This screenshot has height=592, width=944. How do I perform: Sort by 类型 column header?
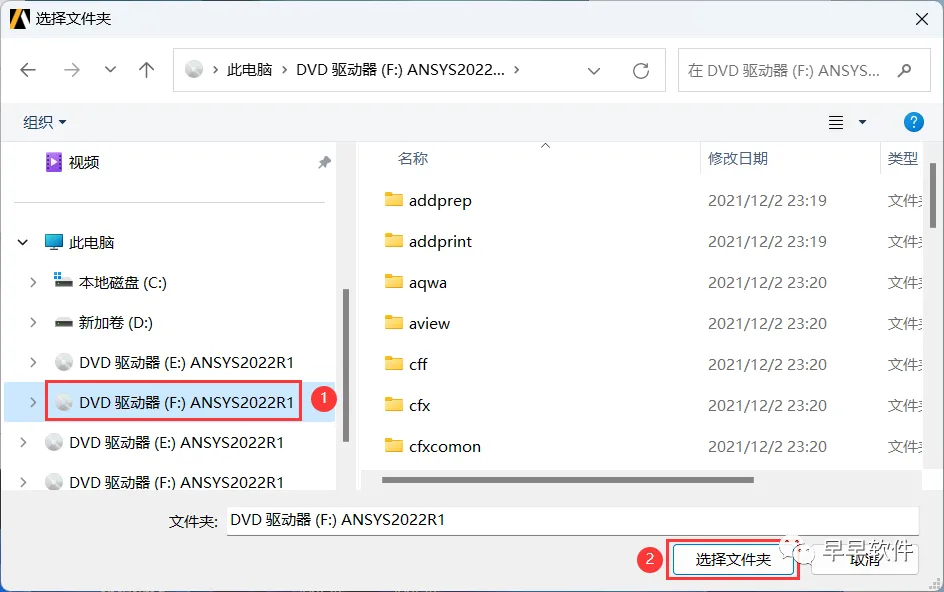tap(902, 158)
